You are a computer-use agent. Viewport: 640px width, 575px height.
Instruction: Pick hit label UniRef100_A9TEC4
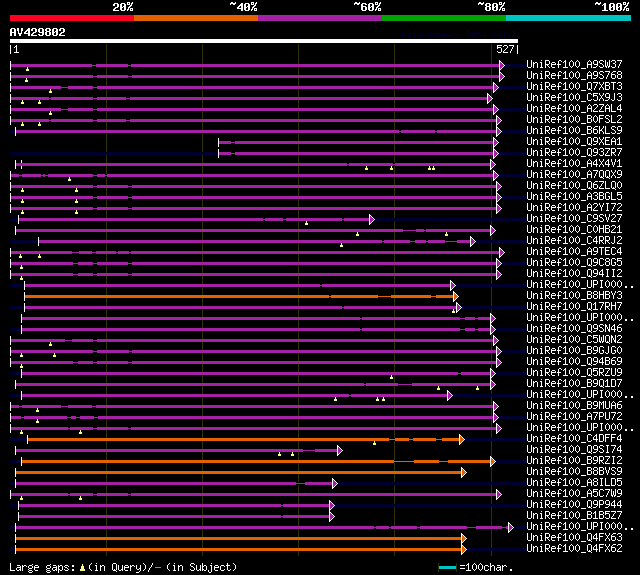click(x=574, y=252)
